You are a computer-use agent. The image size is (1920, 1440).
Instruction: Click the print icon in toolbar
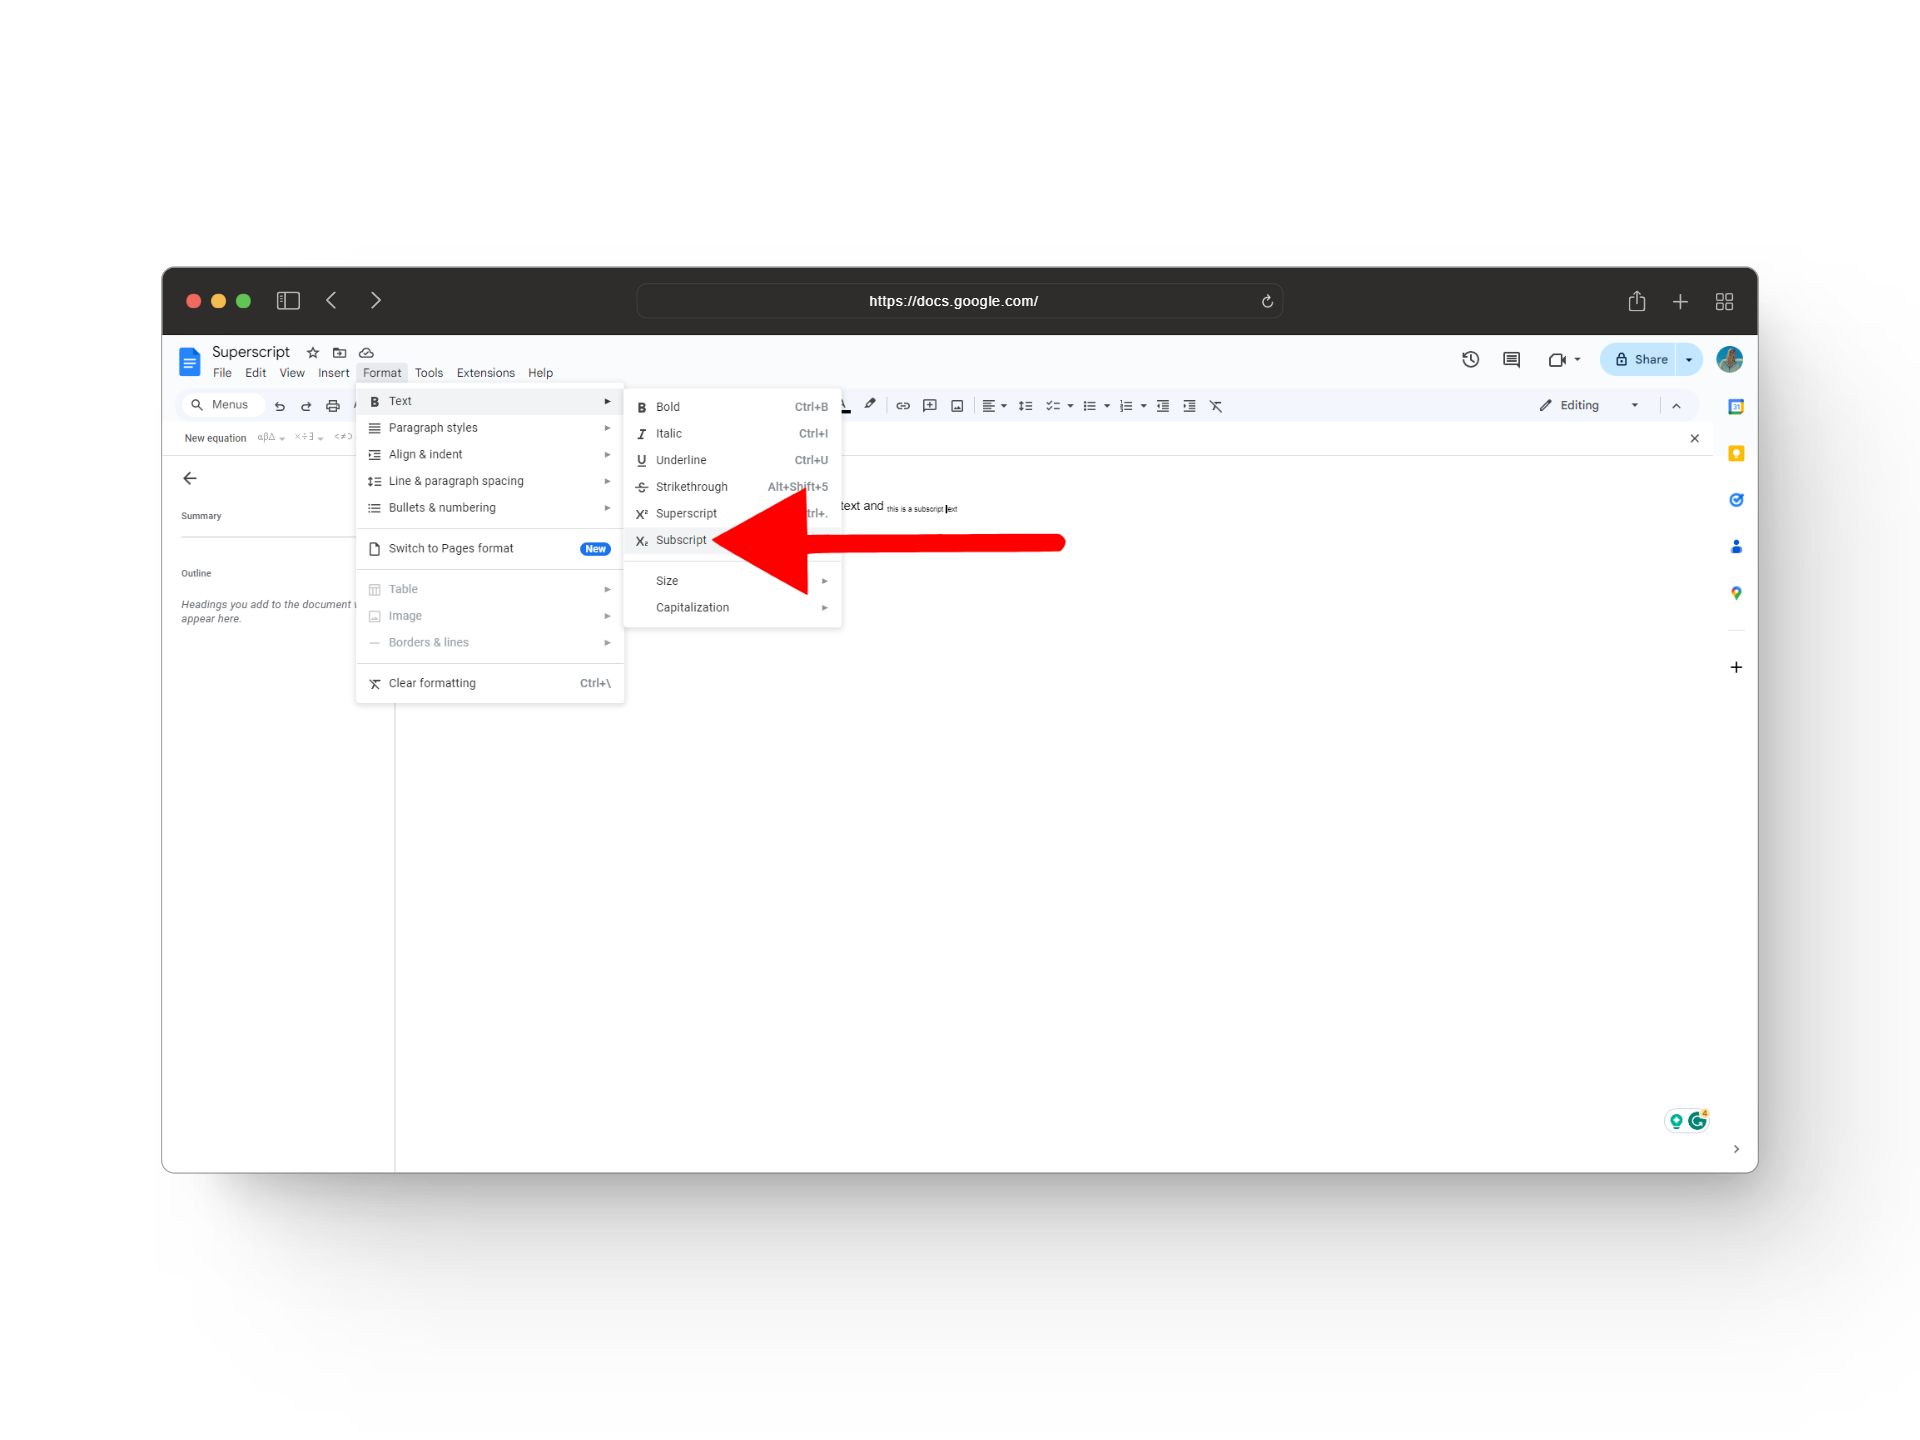[333, 406]
